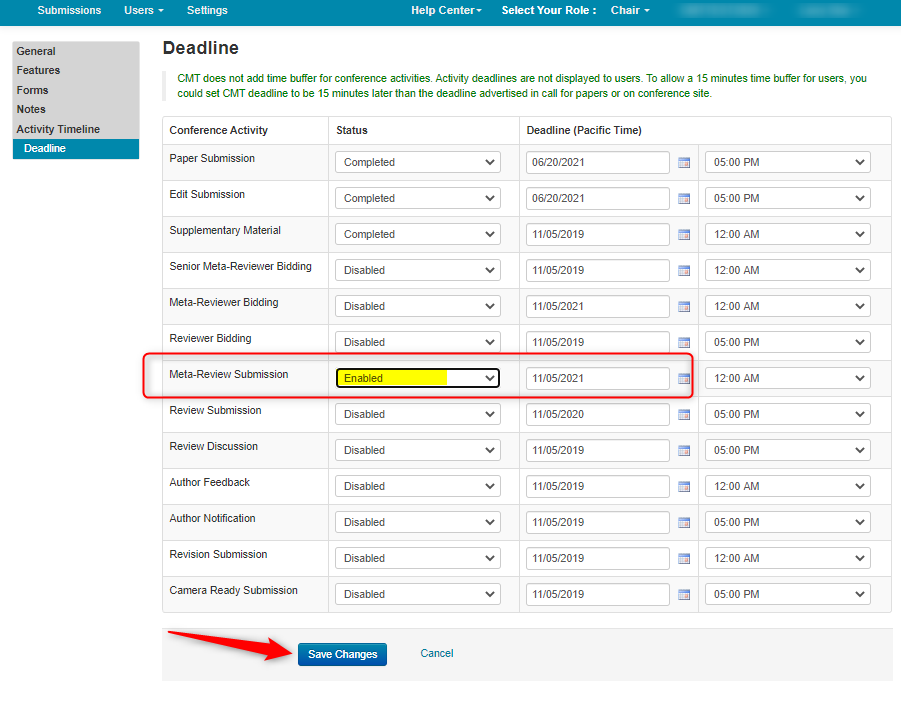Open Paper Submission time dropdown
The width and height of the screenshot is (901, 703).
788,162
